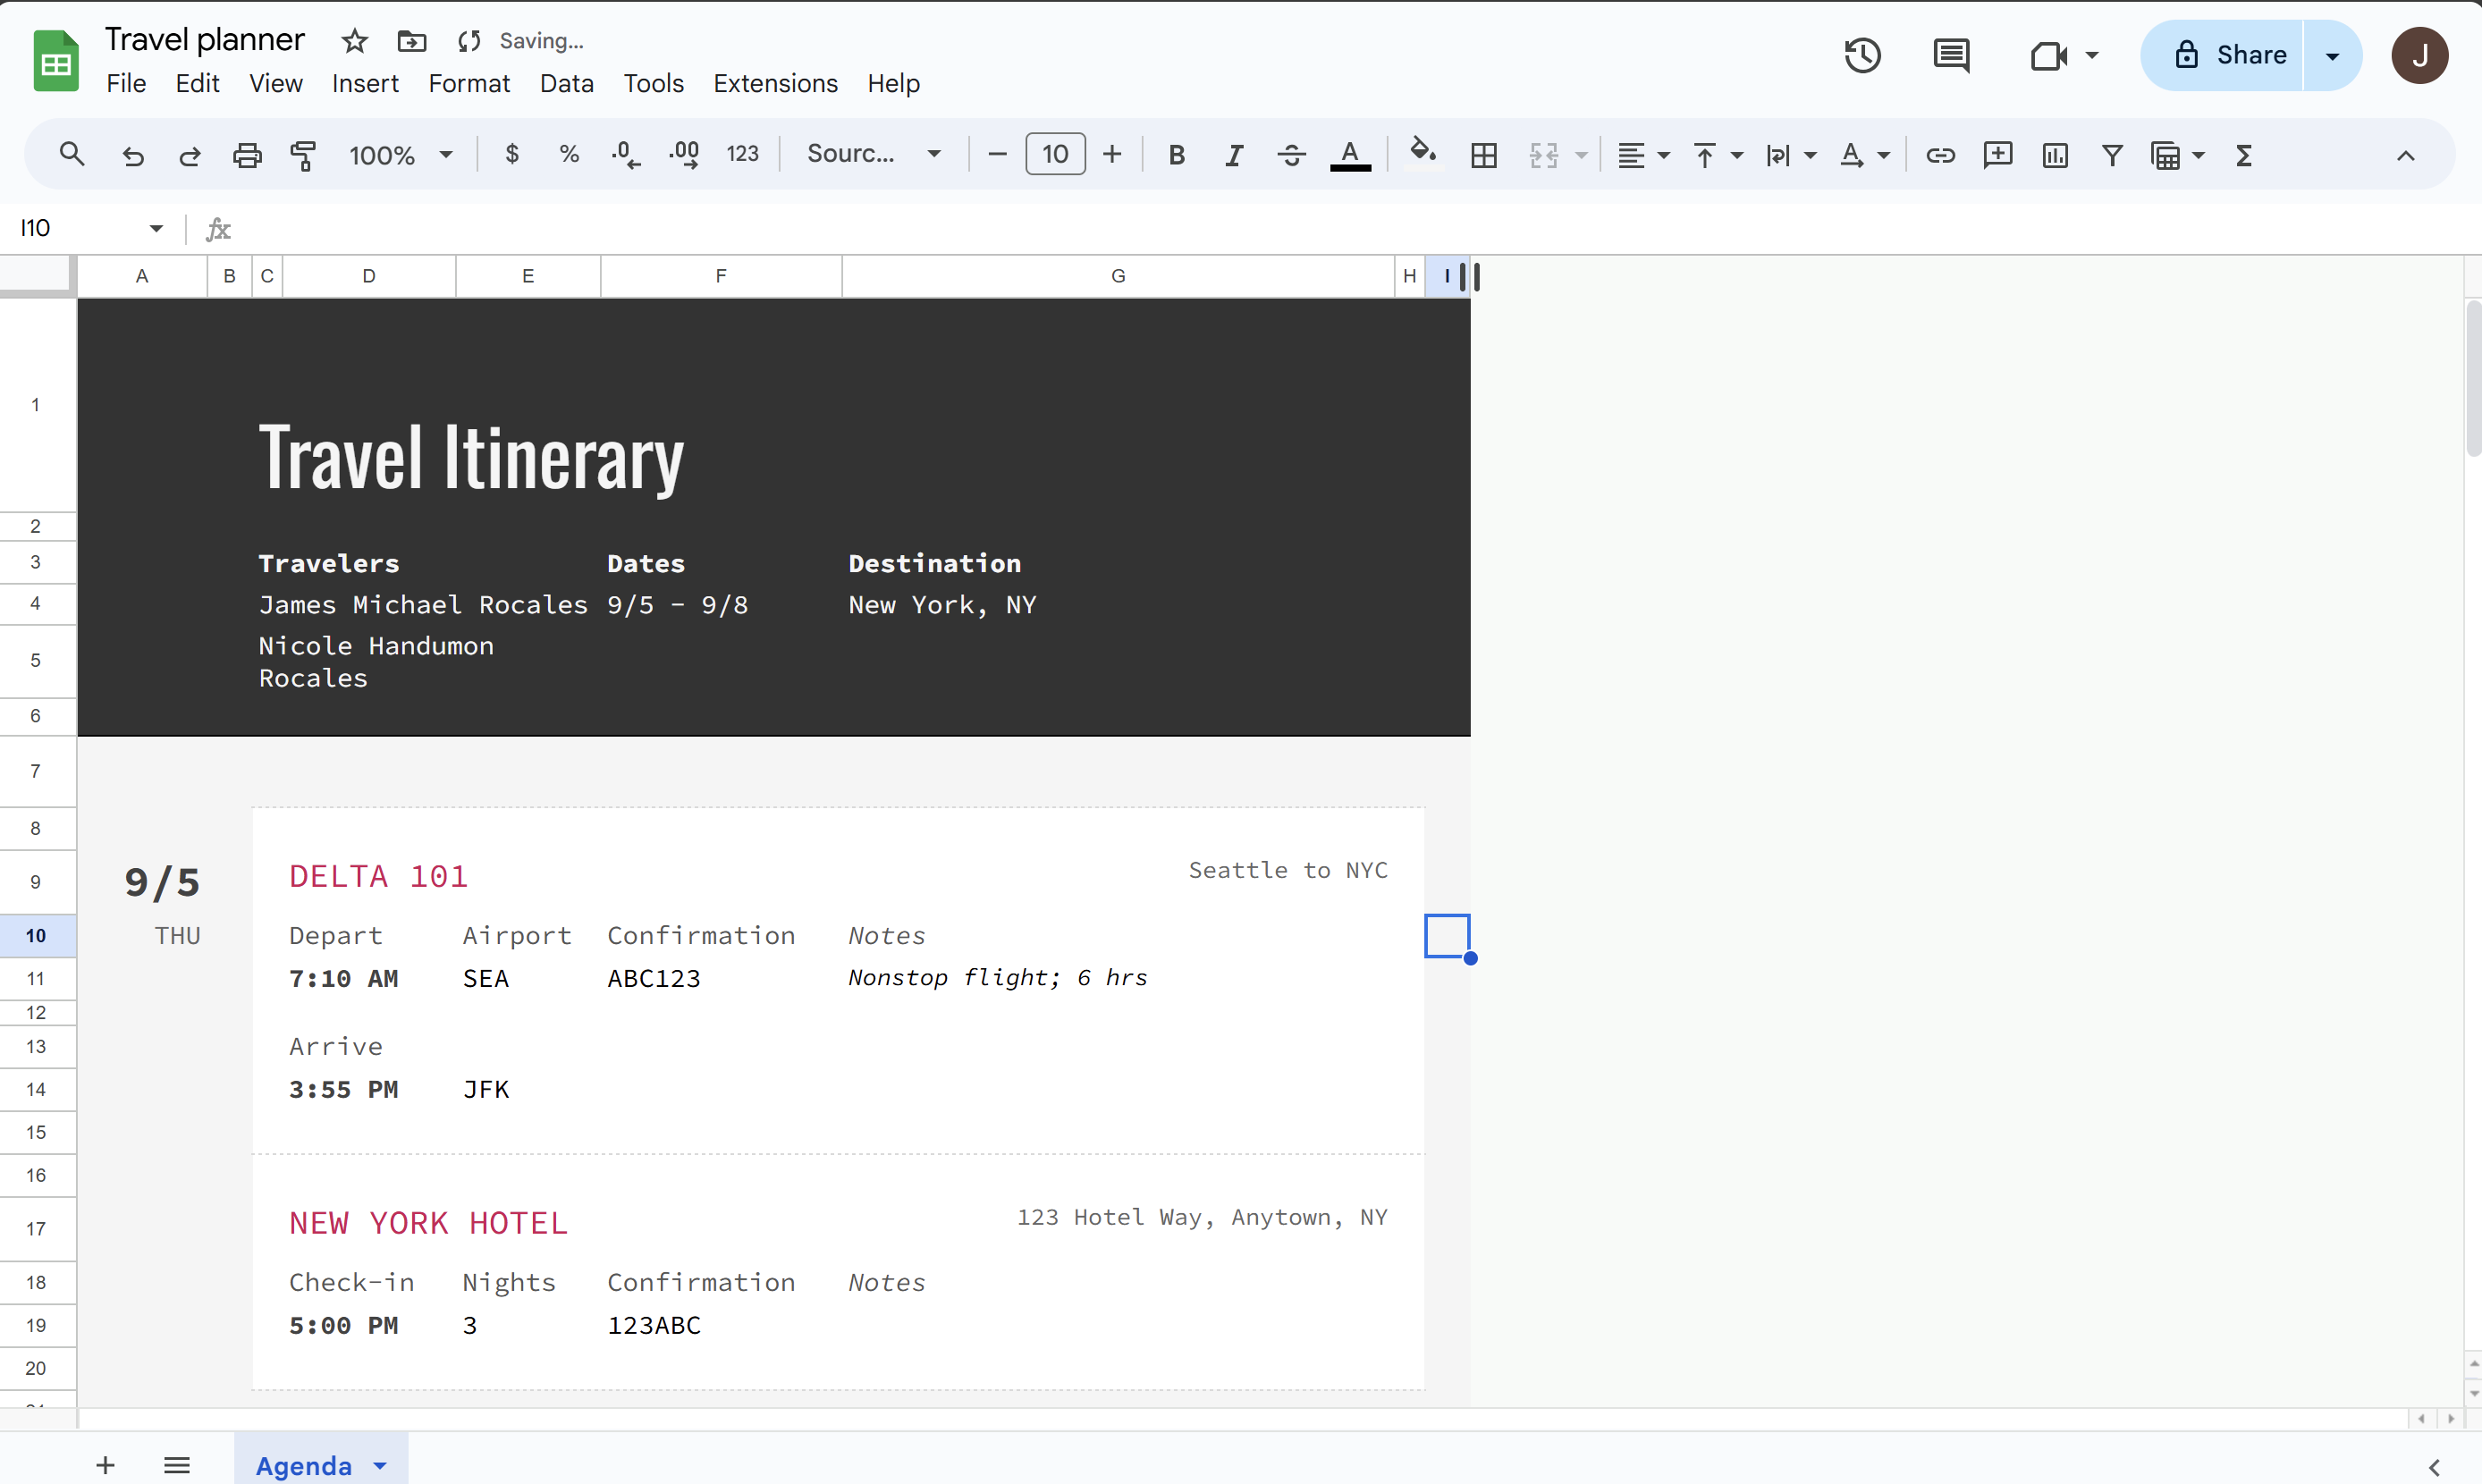2482x1484 pixels.
Task: Click the Share button
Action: [2229, 55]
